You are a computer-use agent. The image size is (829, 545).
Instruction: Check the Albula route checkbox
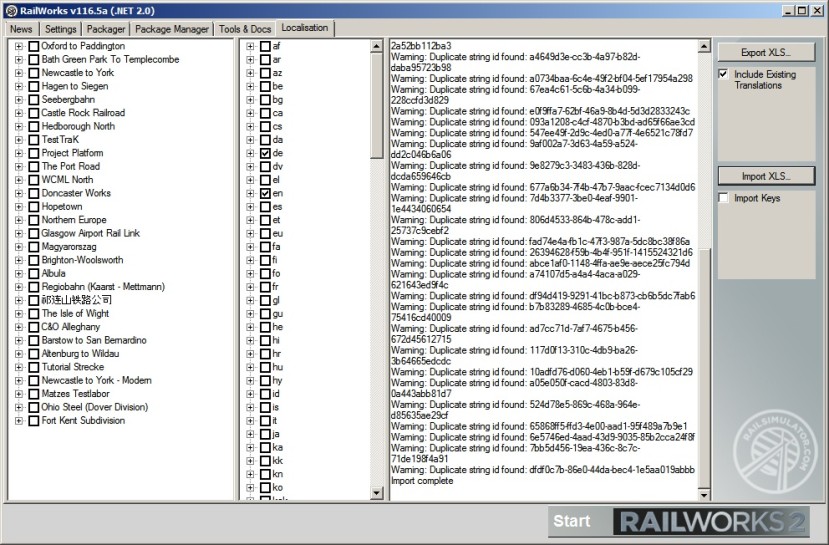(x=34, y=274)
